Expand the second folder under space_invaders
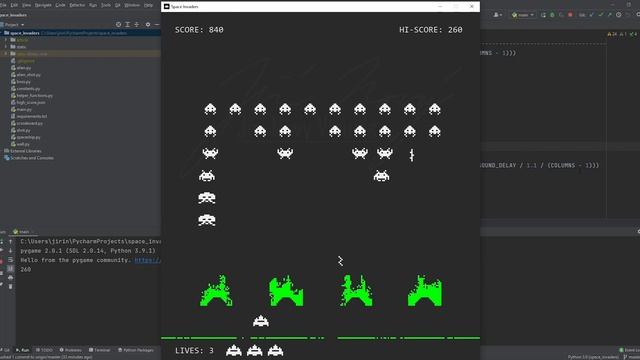640x360 pixels. pyautogui.click(x=6, y=47)
